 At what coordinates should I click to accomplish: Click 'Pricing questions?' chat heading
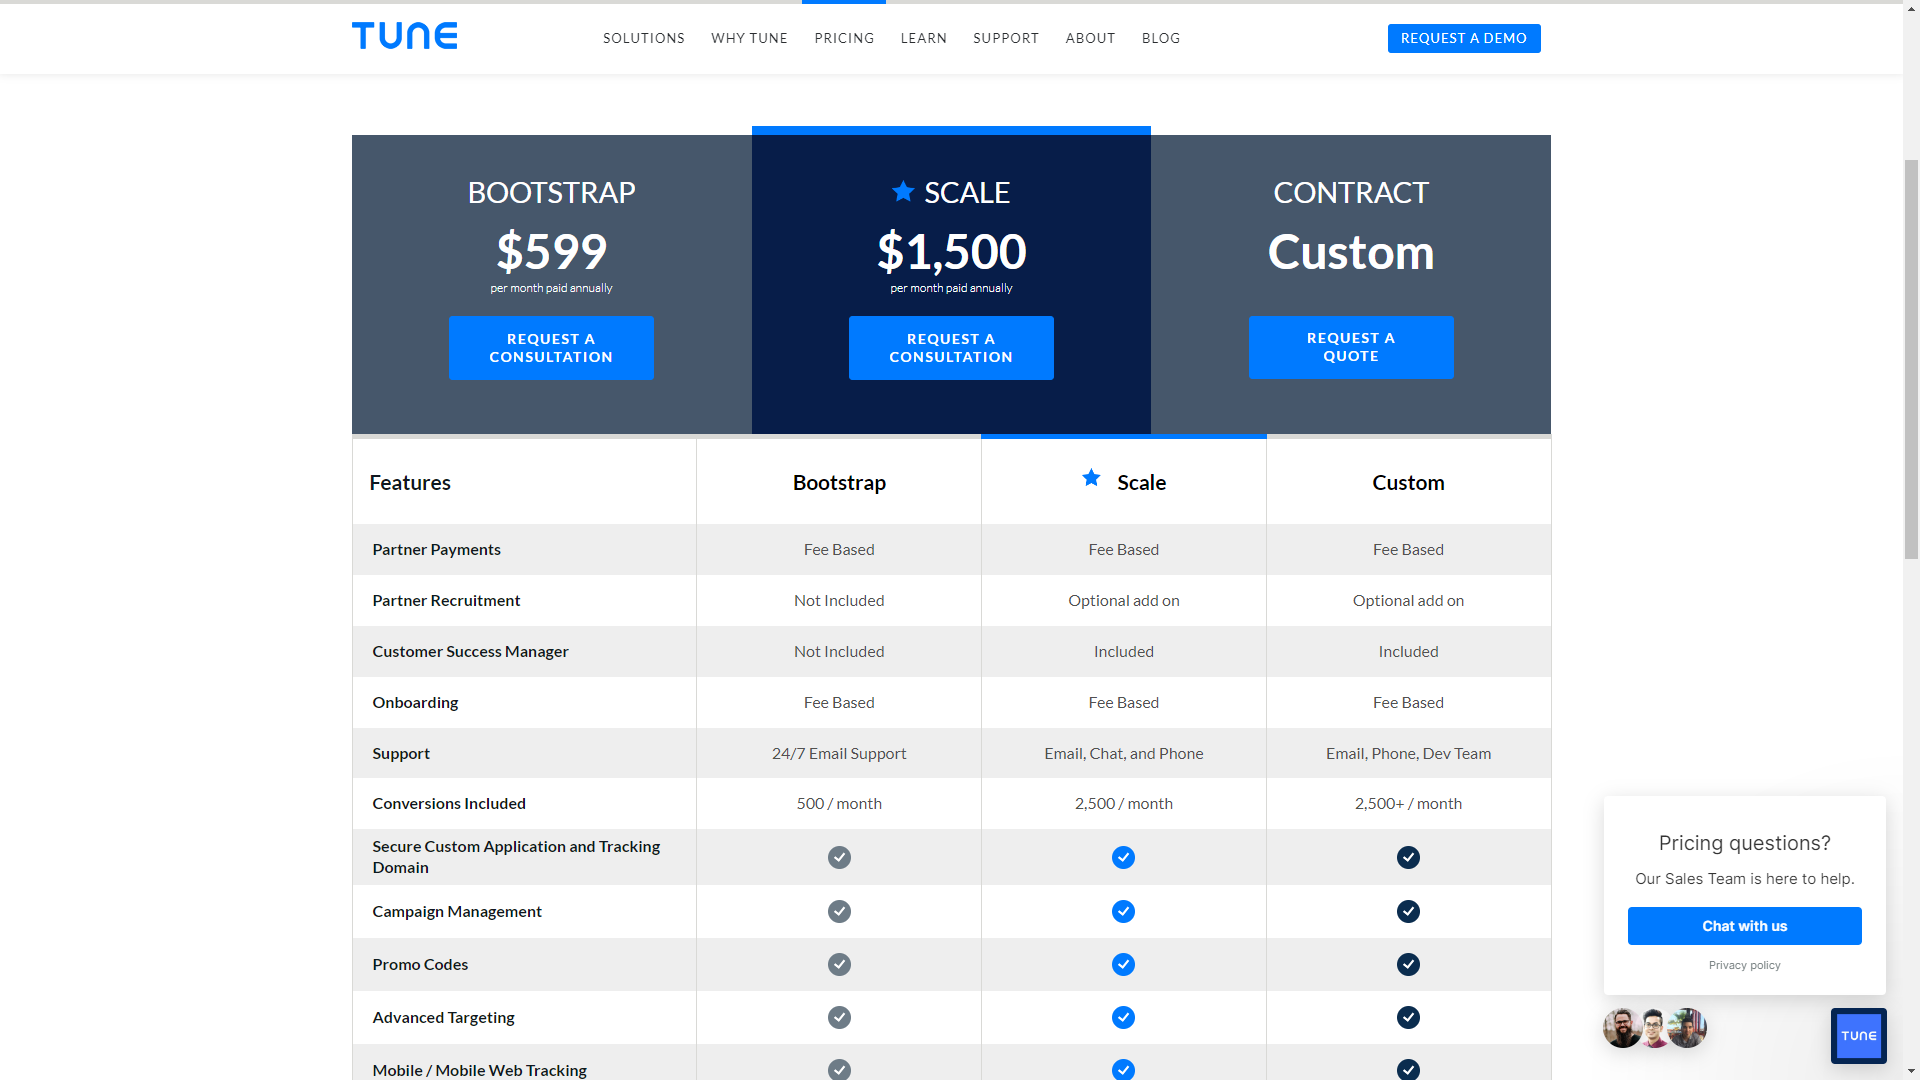point(1744,843)
